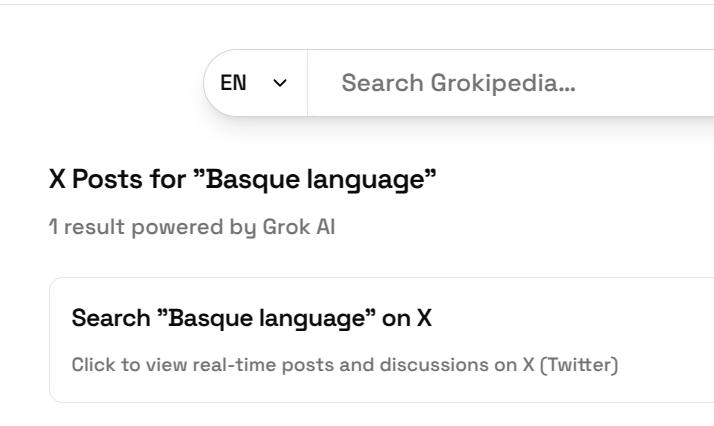Click 'Basque language' in the page heading
The image size is (714, 426).
306,181
